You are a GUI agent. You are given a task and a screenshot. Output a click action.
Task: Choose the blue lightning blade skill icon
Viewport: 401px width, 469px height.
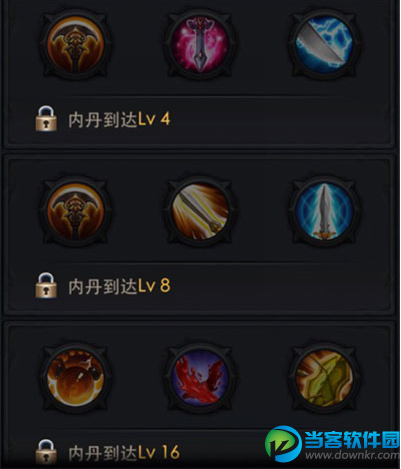(324, 45)
